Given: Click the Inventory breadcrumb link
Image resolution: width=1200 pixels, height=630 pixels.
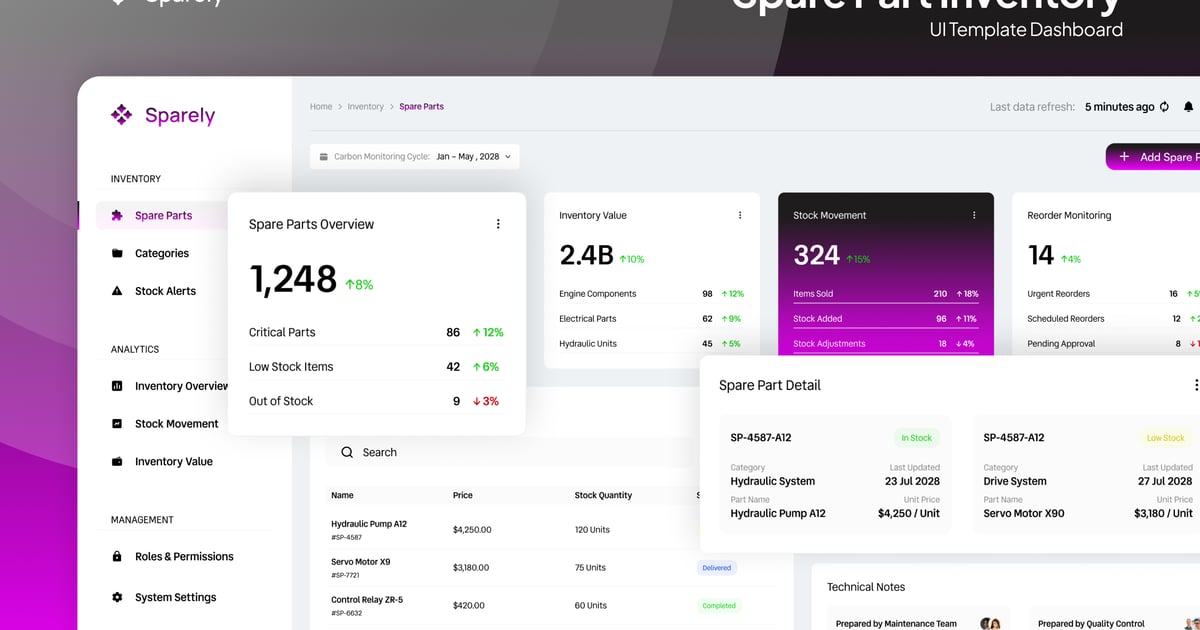Looking at the screenshot, I should (365, 107).
